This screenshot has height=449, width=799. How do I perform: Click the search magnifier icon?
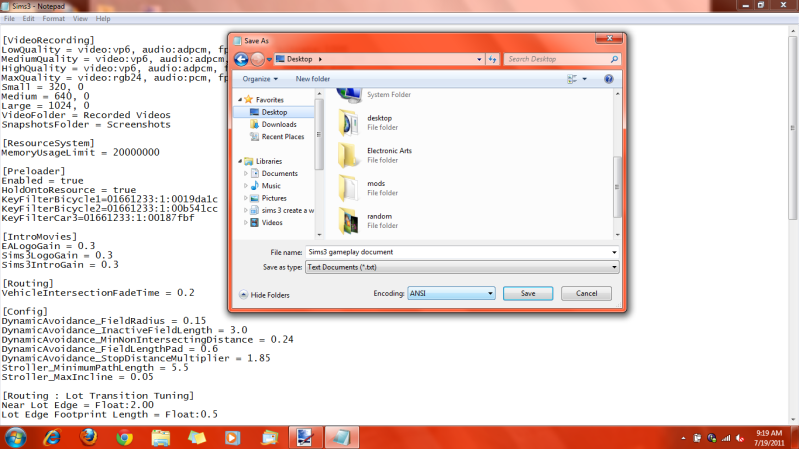tap(614, 59)
